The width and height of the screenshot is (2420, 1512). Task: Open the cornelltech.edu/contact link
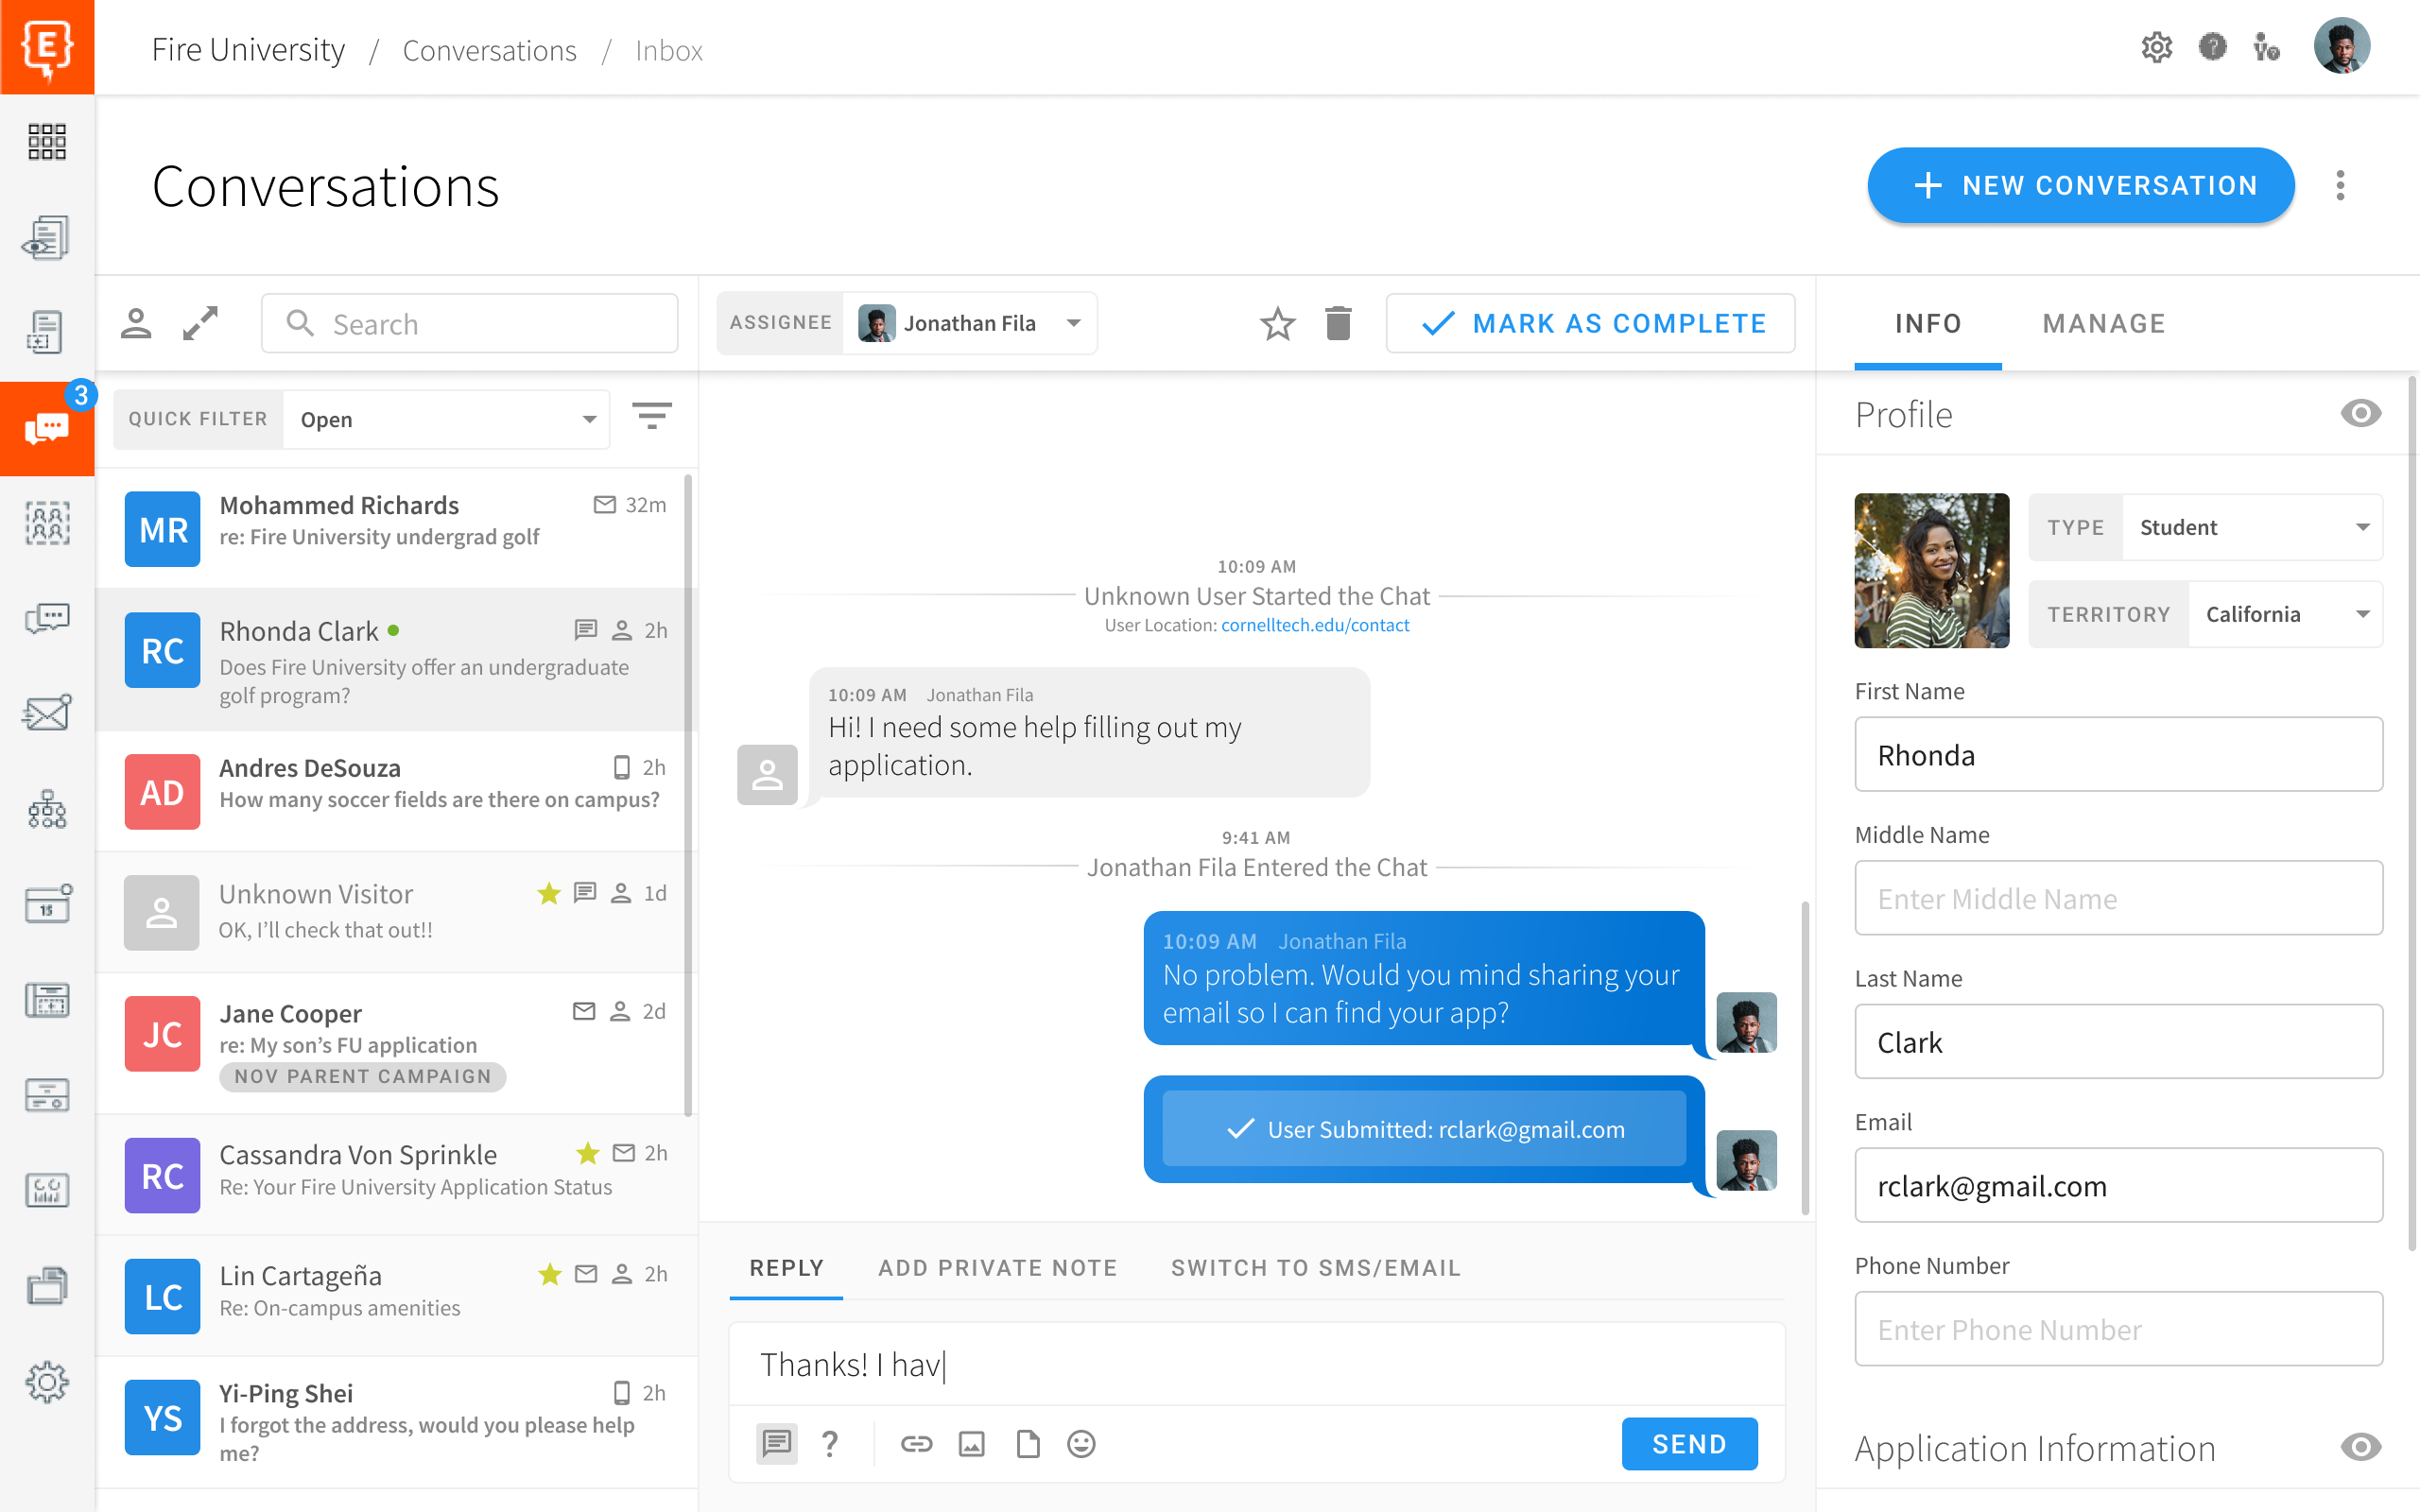click(x=1315, y=625)
